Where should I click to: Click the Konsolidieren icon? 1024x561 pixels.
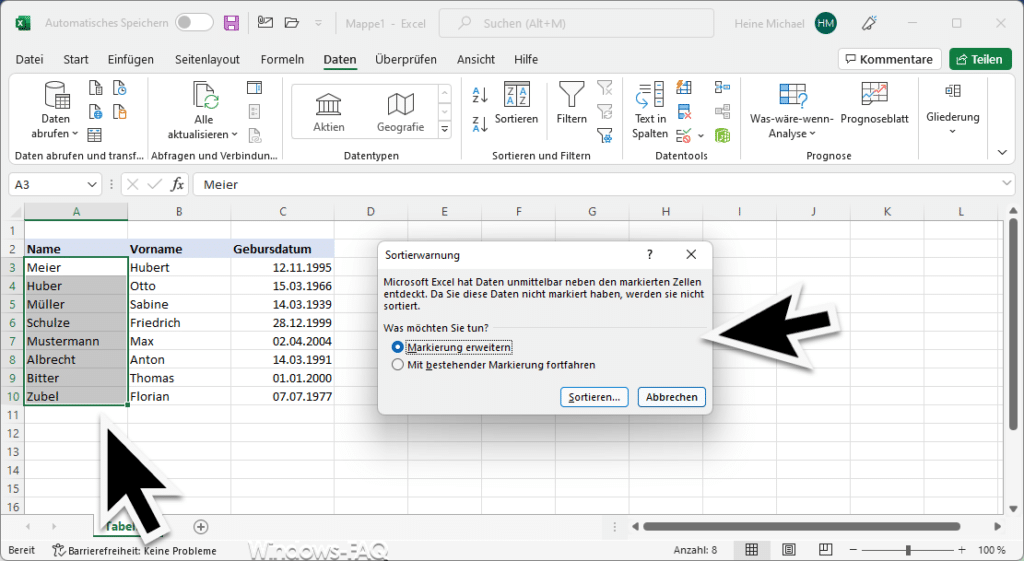(x=722, y=87)
